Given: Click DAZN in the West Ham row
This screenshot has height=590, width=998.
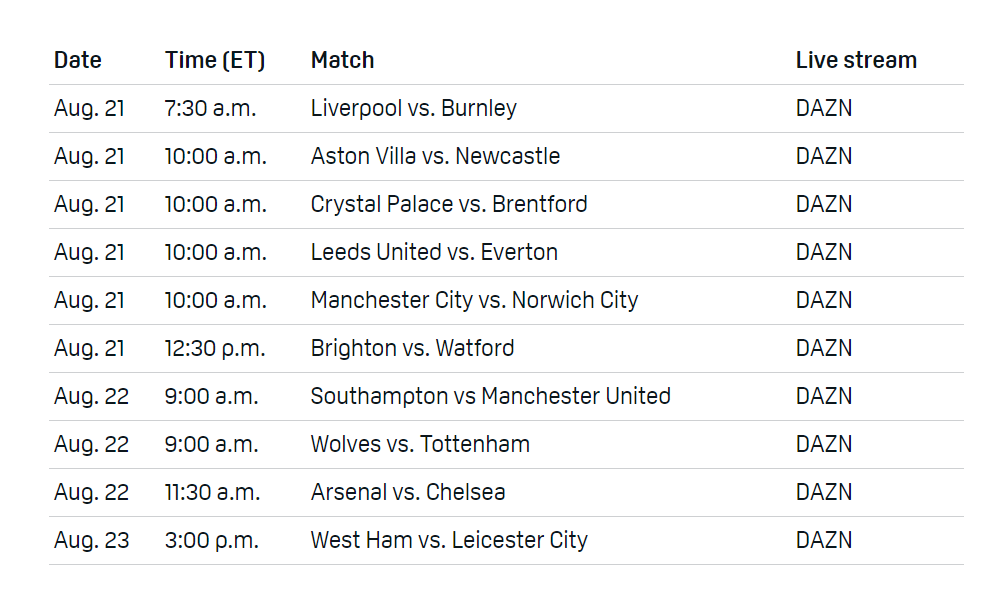Looking at the screenshot, I should click(824, 540).
